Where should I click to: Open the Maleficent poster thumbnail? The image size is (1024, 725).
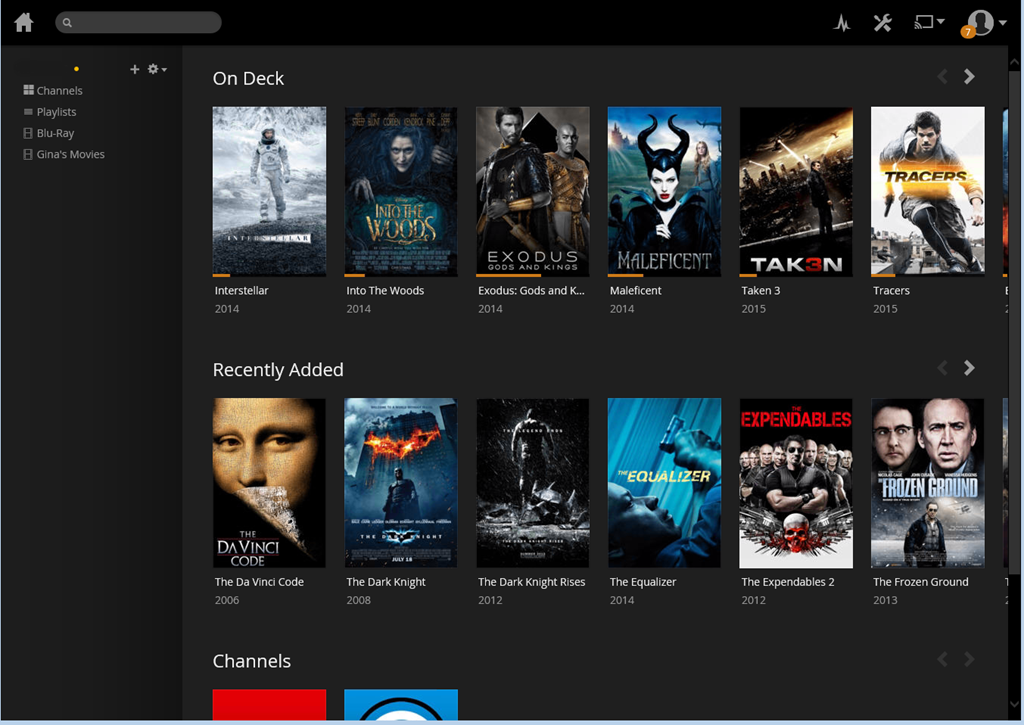tap(664, 190)
